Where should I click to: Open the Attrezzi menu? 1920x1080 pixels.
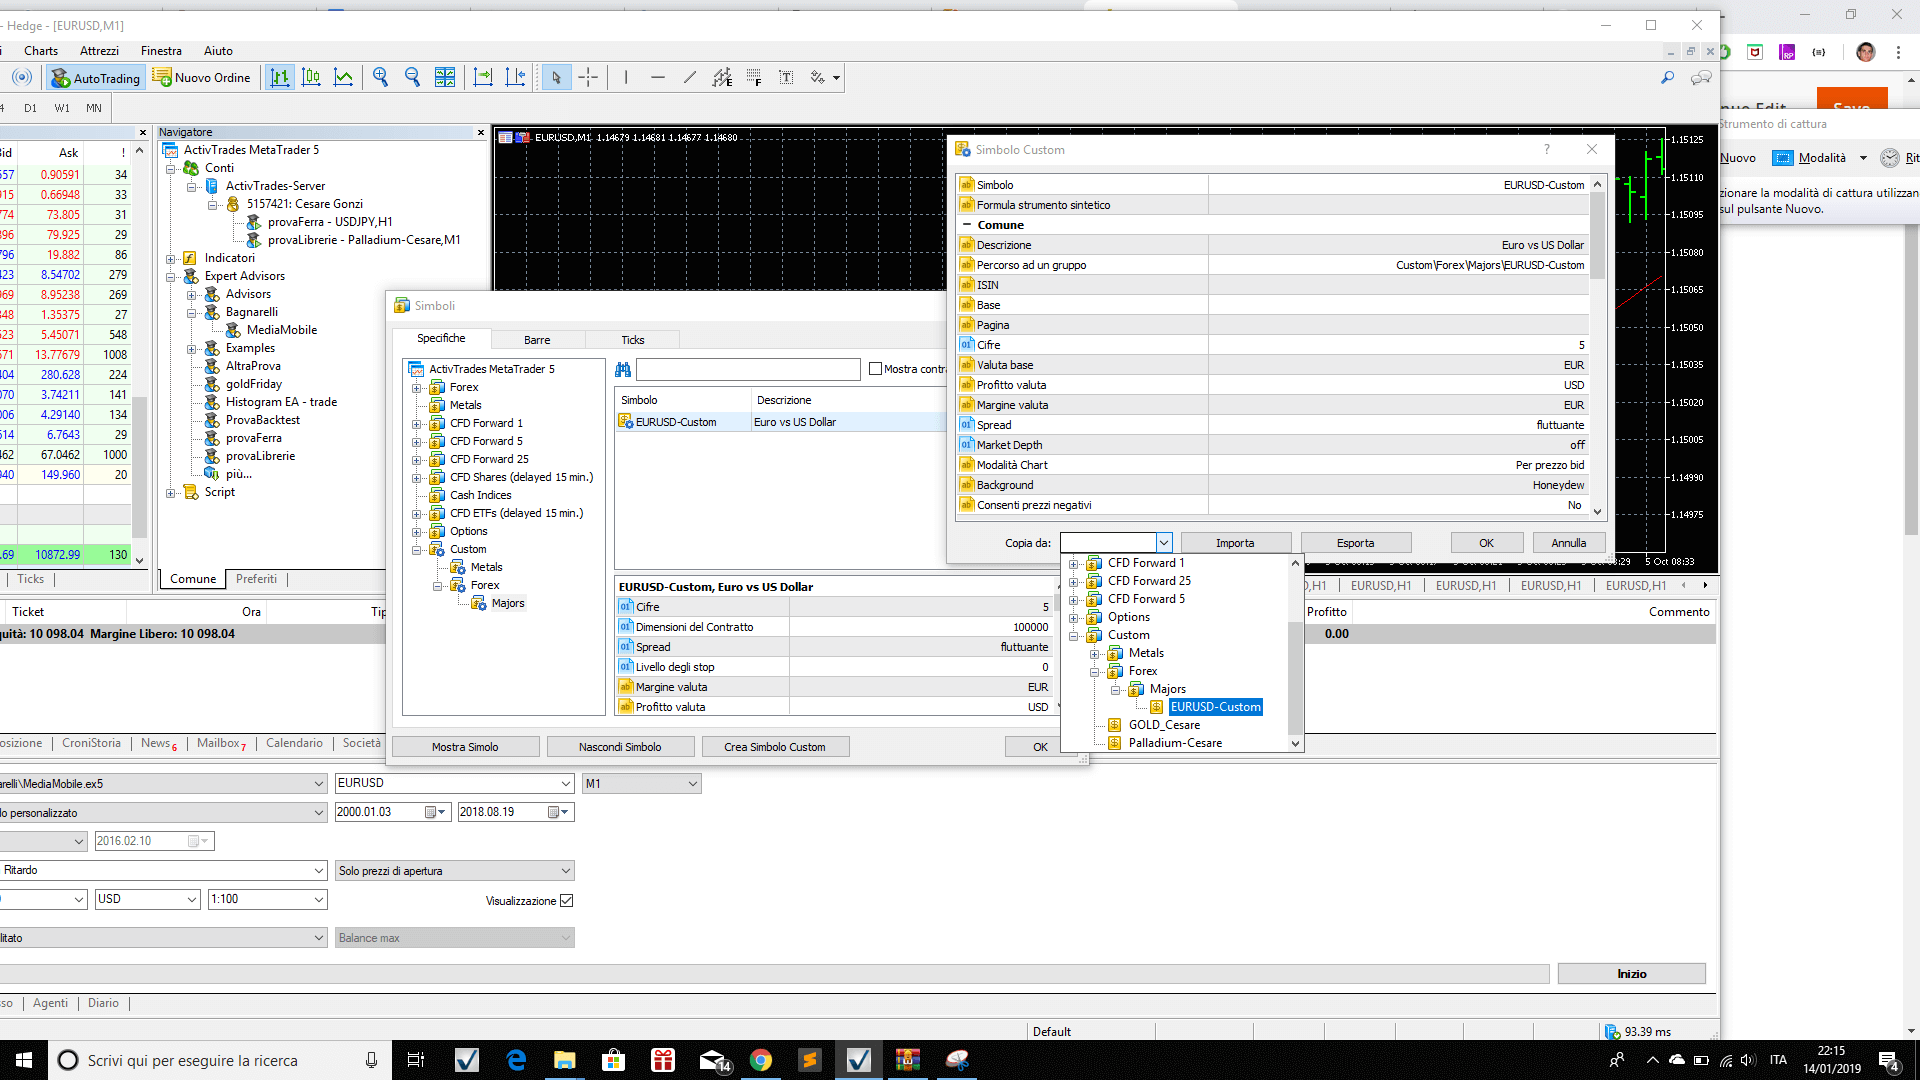(99, 51)
